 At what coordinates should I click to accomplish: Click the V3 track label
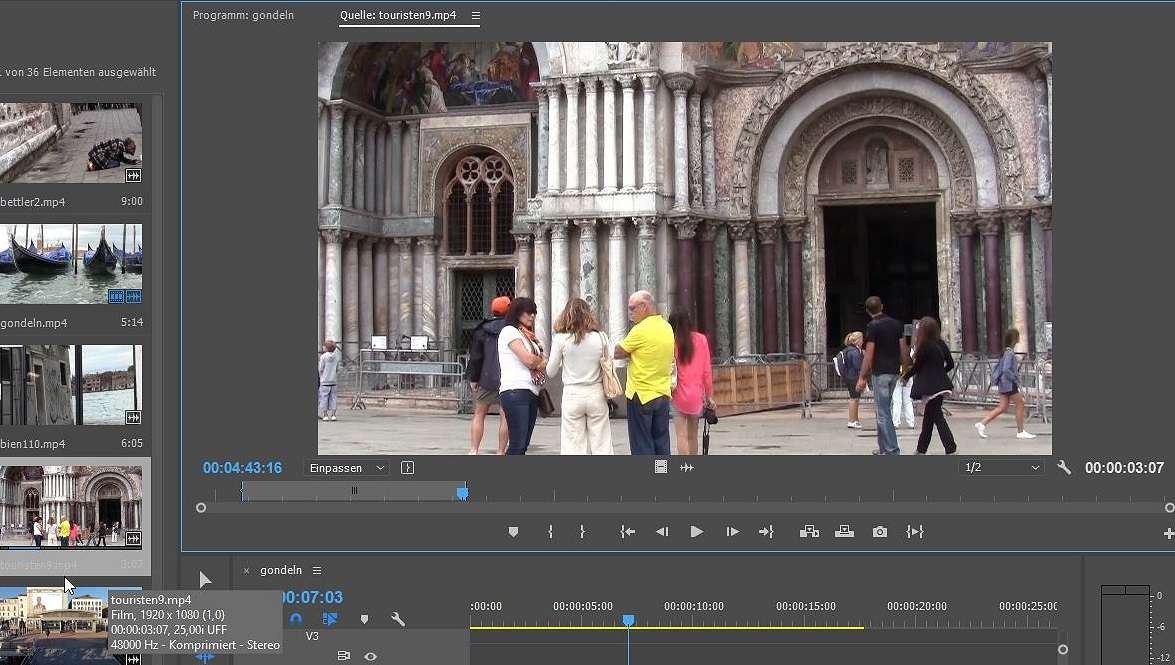click(x=312, y=637)
